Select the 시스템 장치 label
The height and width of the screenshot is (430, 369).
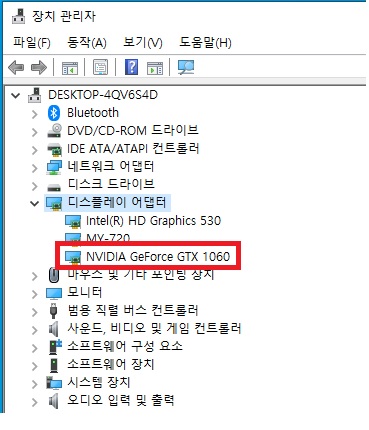click(99, 382)
